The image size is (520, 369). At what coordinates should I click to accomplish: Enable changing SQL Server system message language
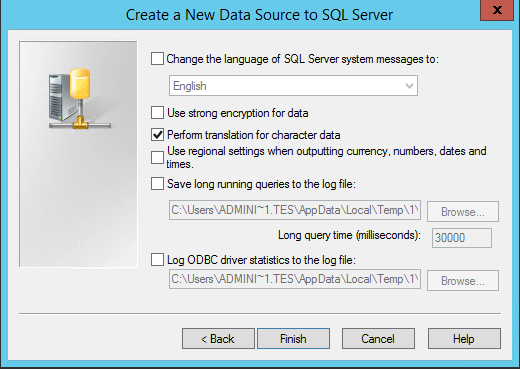point(157,59)
